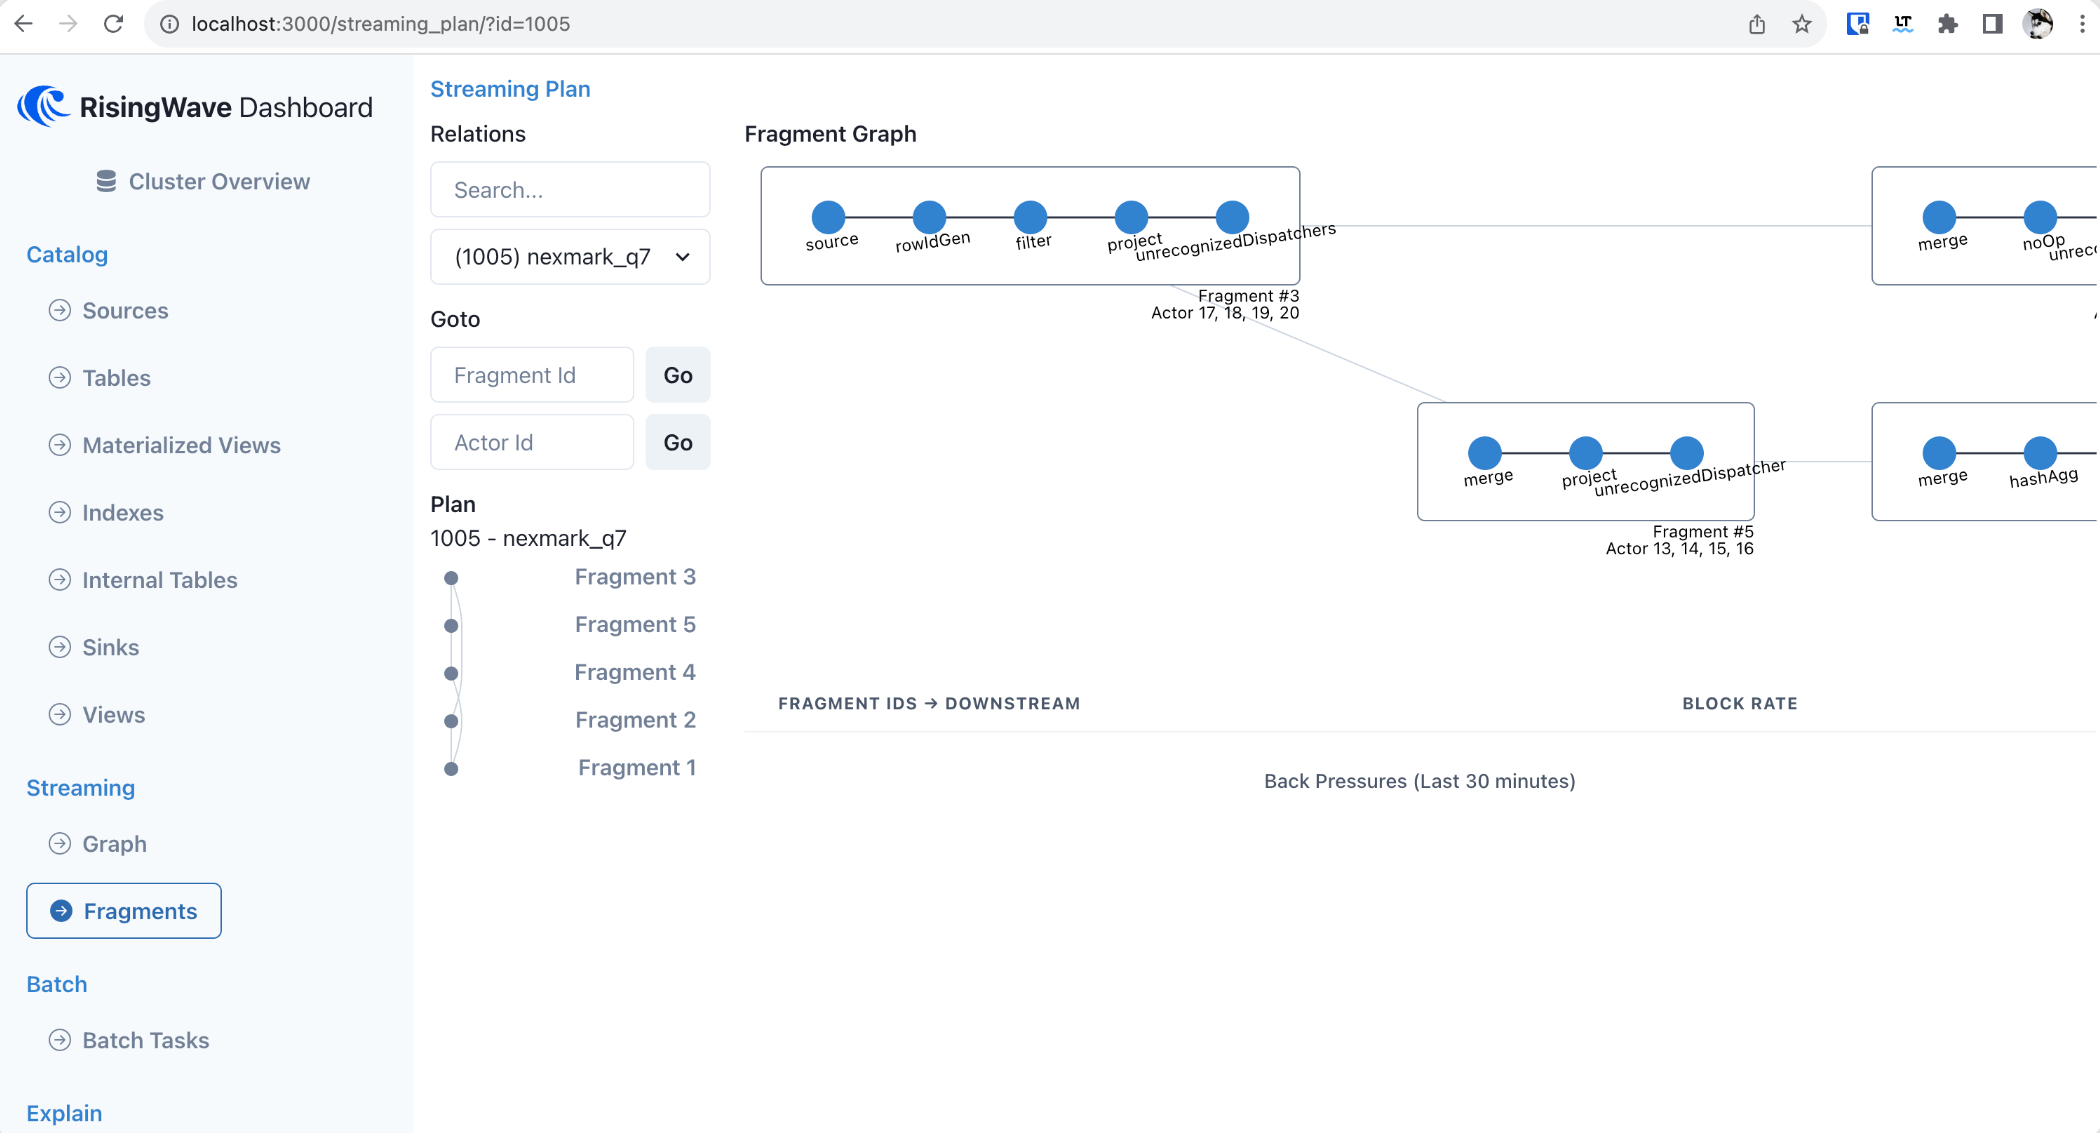Click the Fragment Id input field
Screen dimensions: 2100x1133
pos(536,374)
